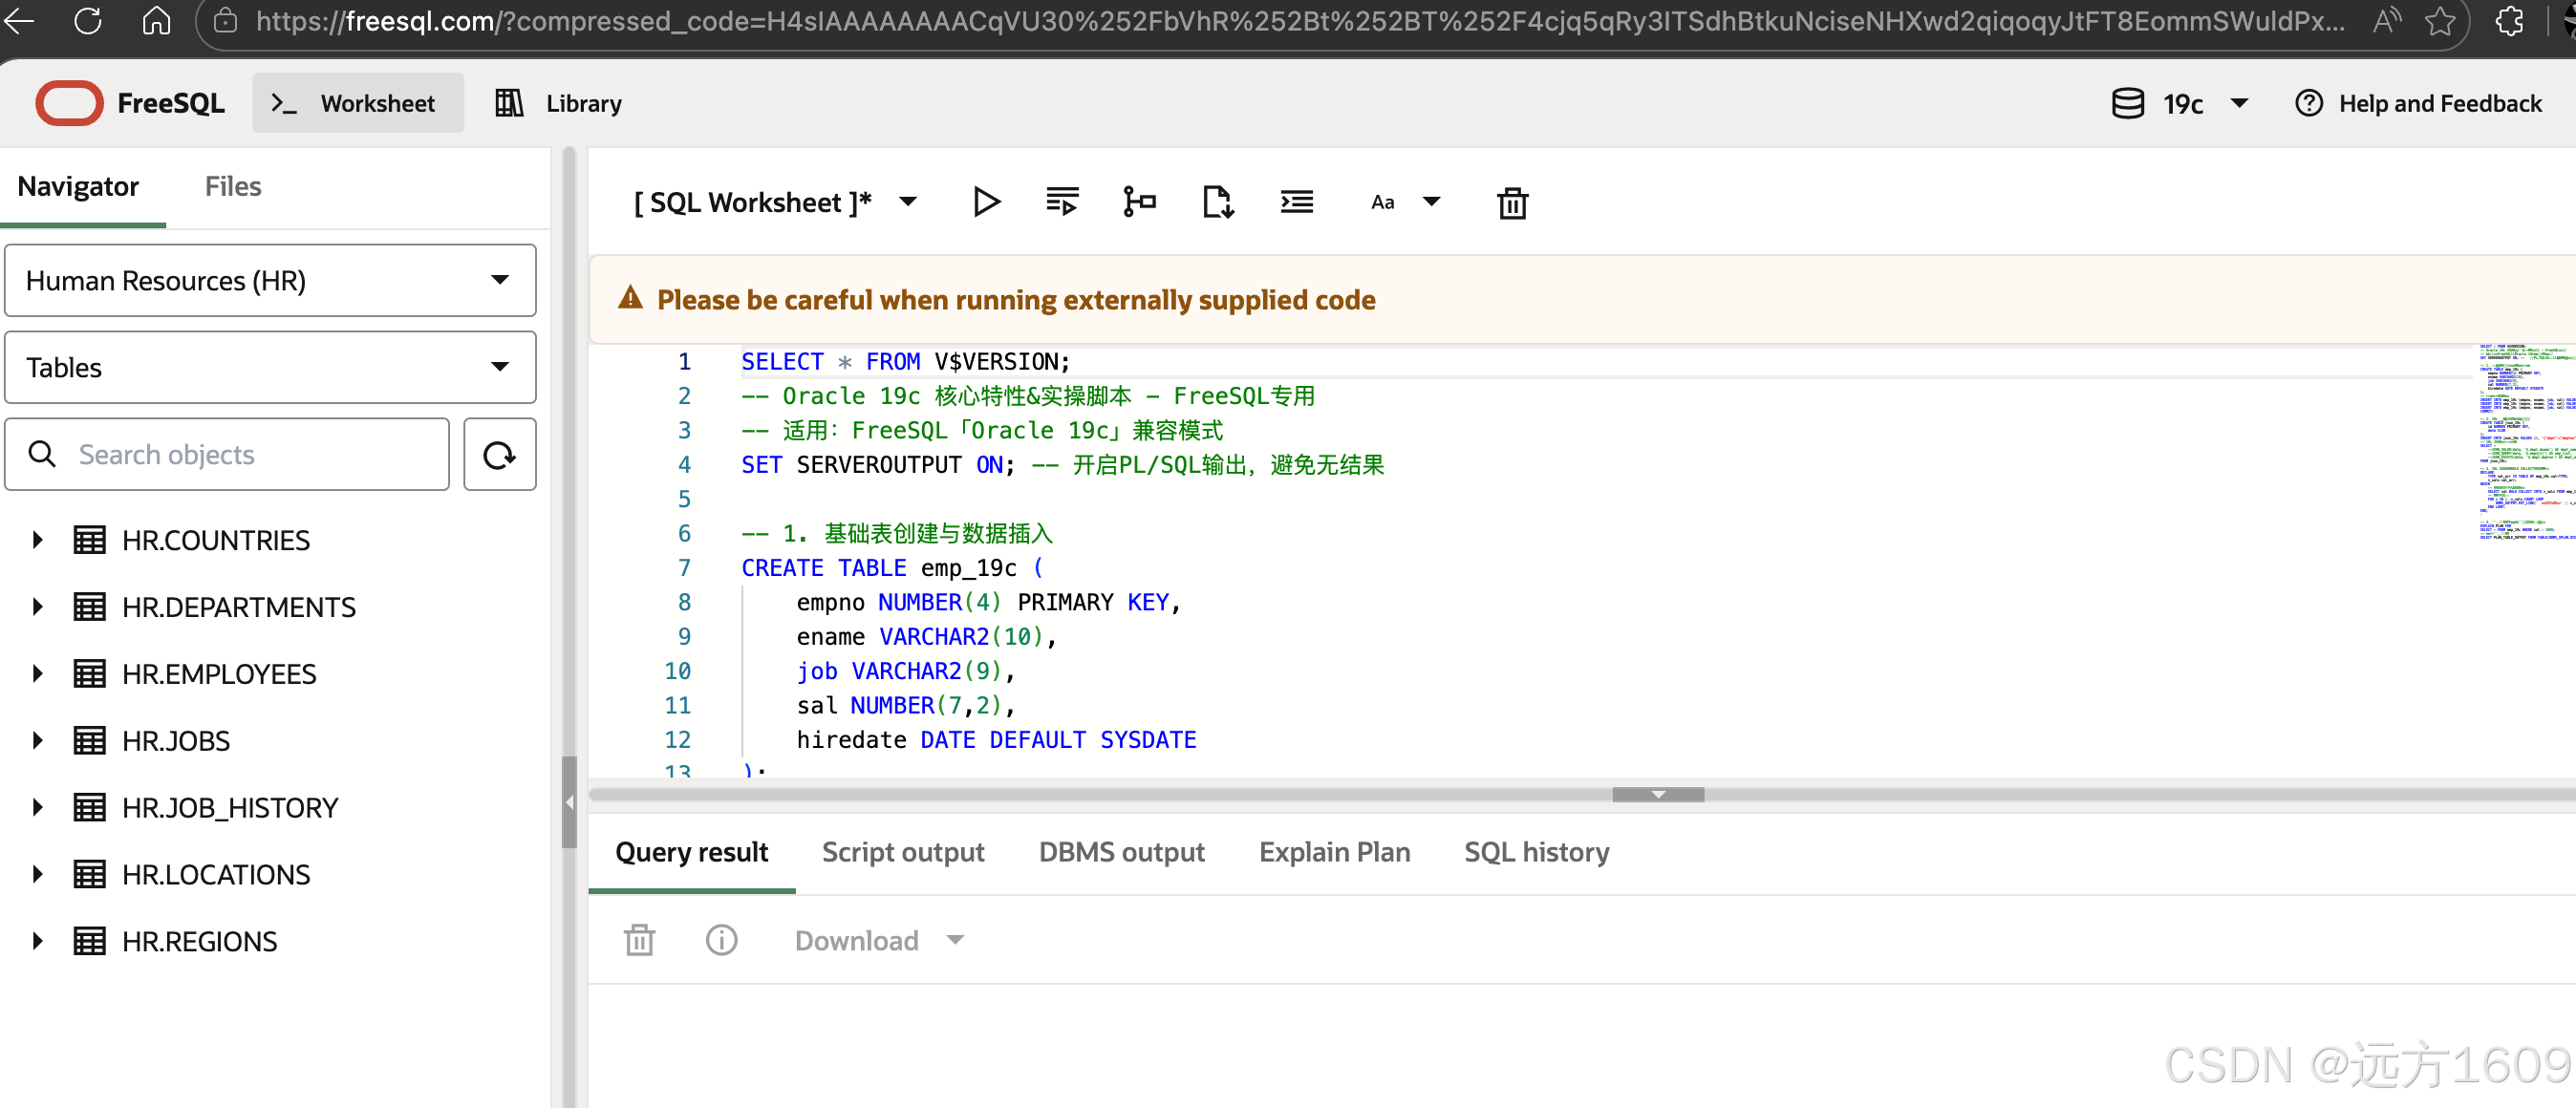Screen dimensions: 2576x1108
Task: Click the Run Script toolbar icon
Action: point(1062,202)
